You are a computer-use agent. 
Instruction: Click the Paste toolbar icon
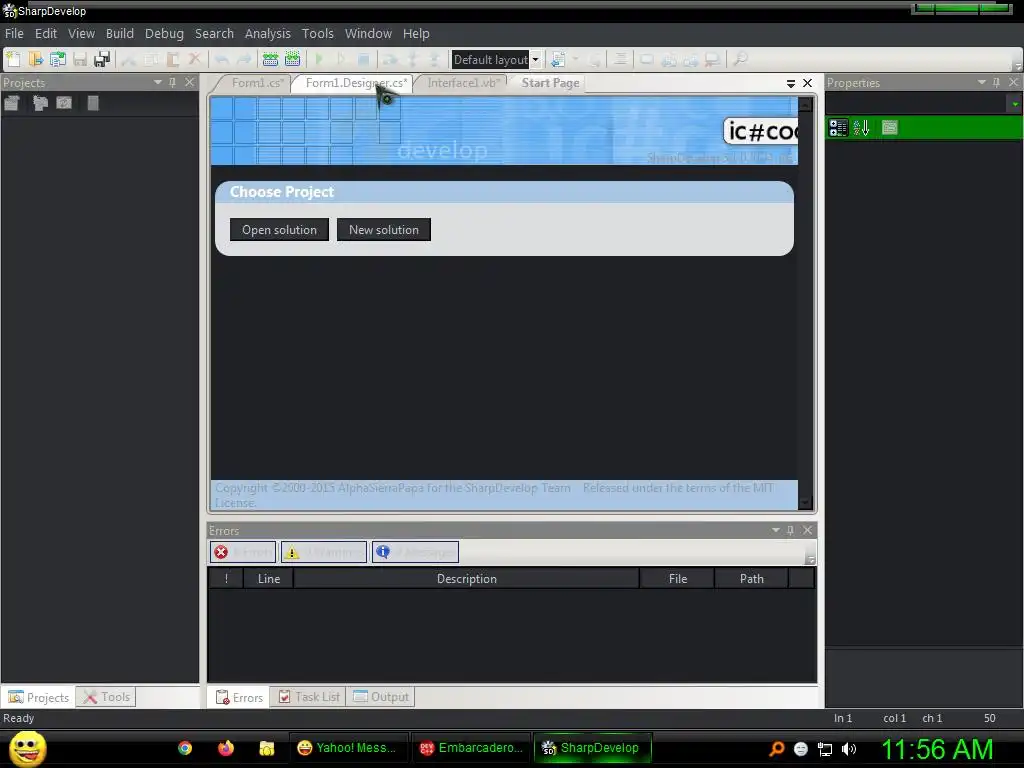(x=172, y=59)
